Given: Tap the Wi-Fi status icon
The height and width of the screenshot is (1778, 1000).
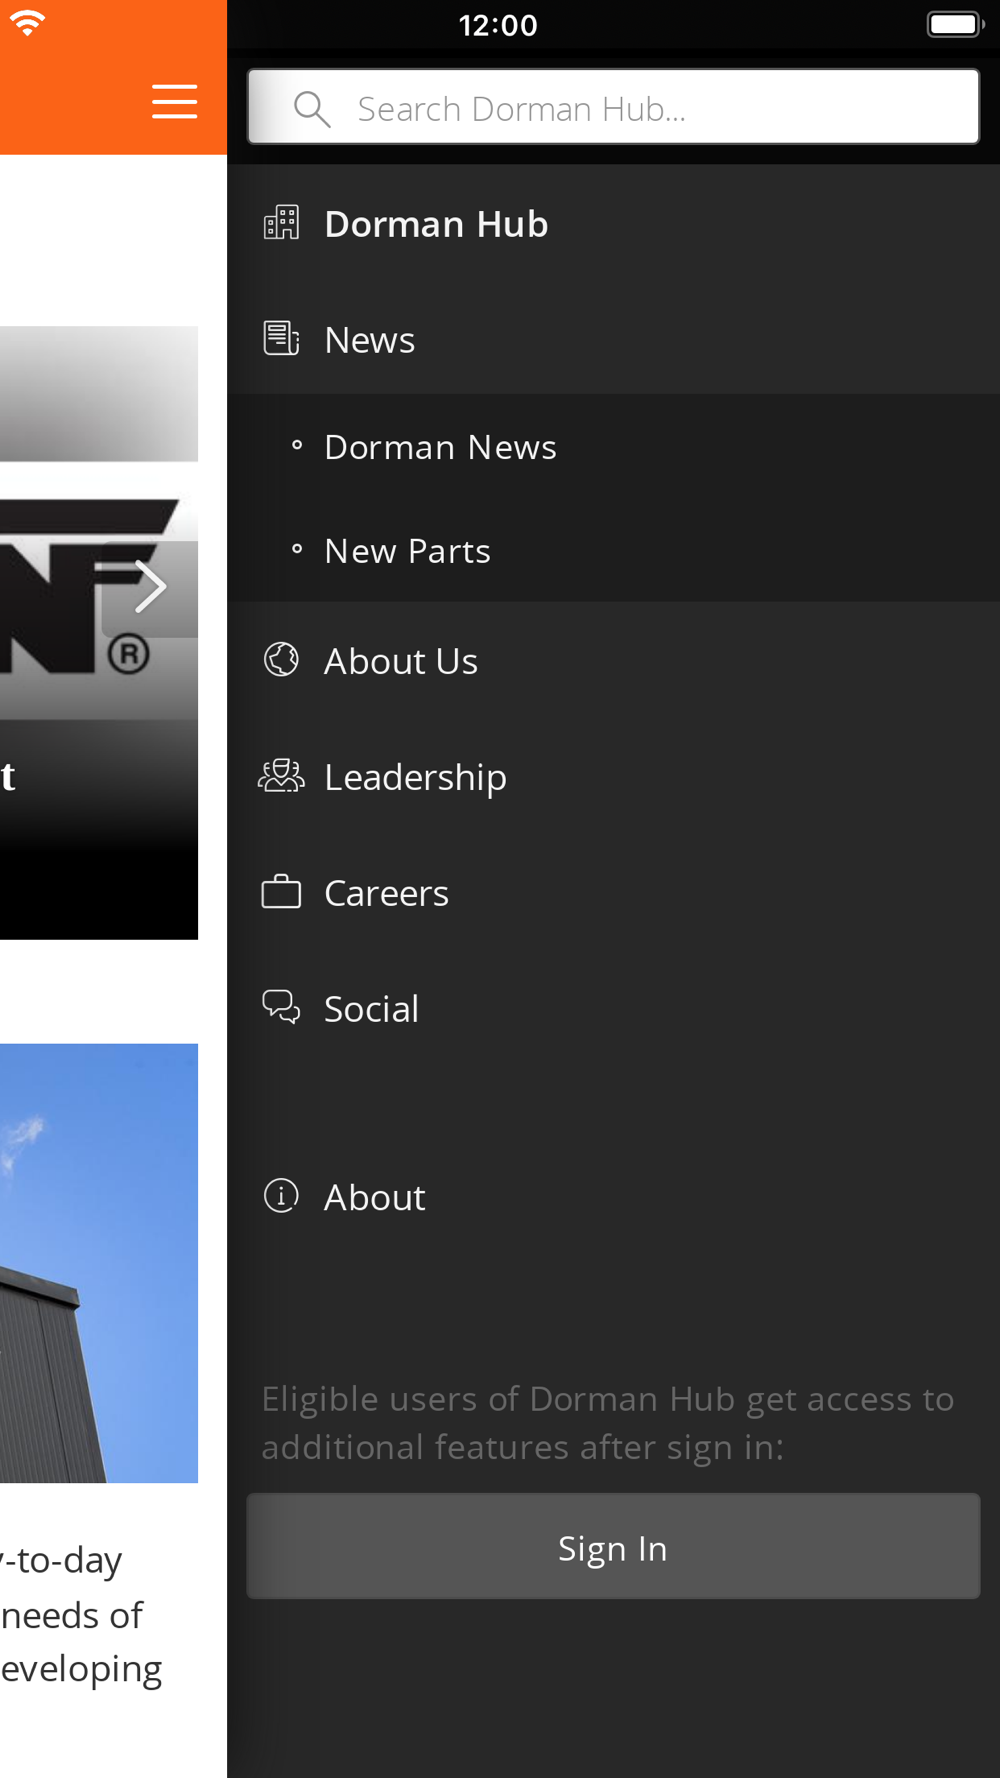Looking at the screenshot, I should tap(27, 23).
